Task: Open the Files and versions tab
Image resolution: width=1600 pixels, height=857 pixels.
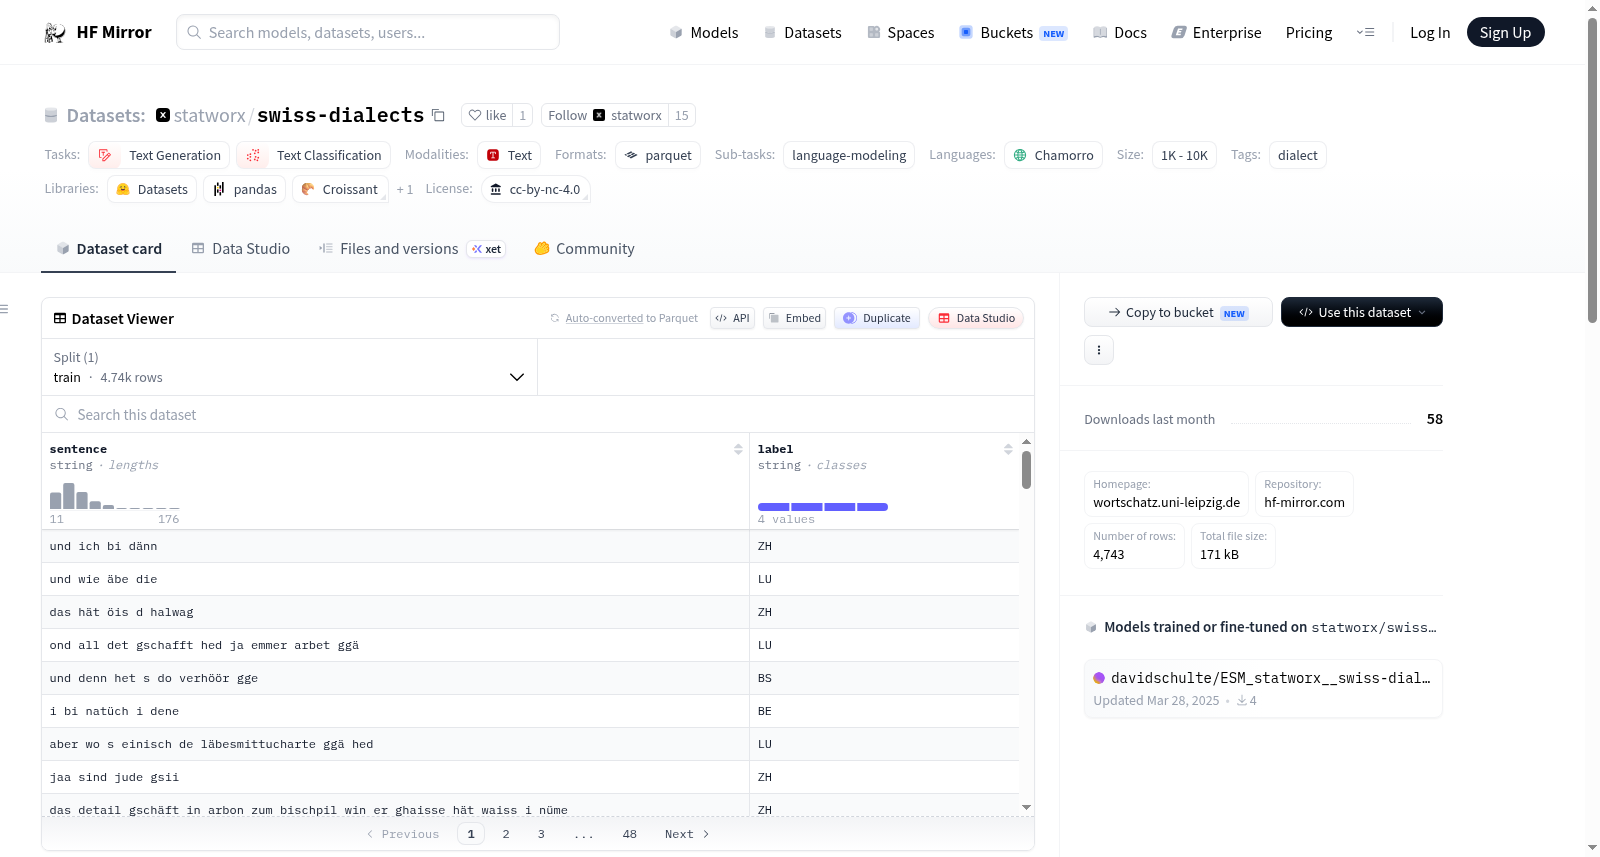Action: [x=411, y=249]
